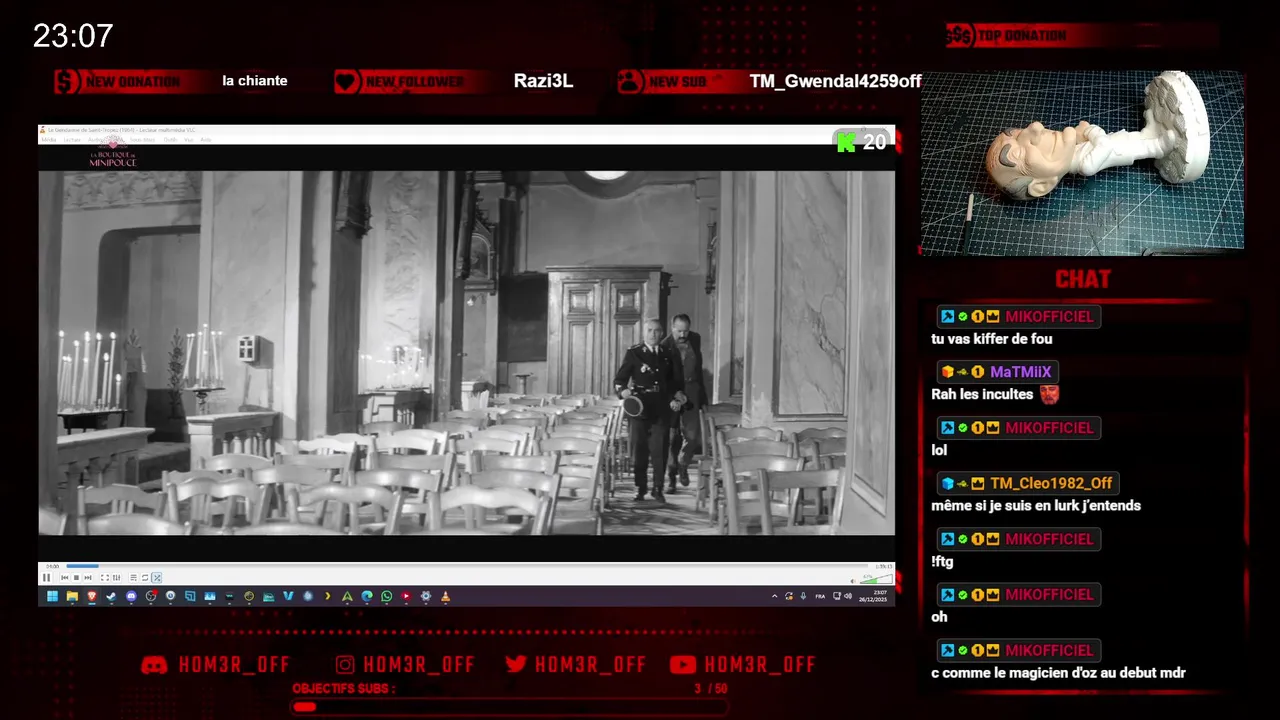Click message about le magicien d'oz
The height and width of the screenshot is (720, 1280).
(x=1058, y=673)
